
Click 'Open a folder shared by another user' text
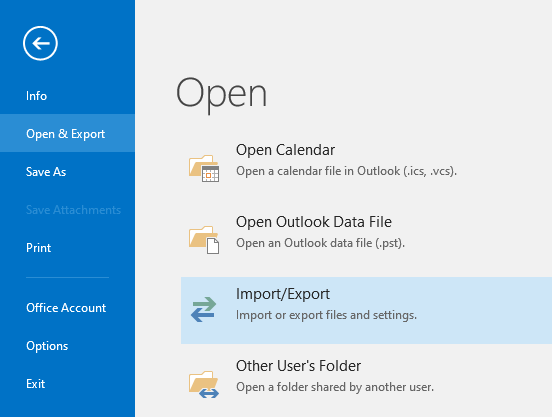[335, 387]
